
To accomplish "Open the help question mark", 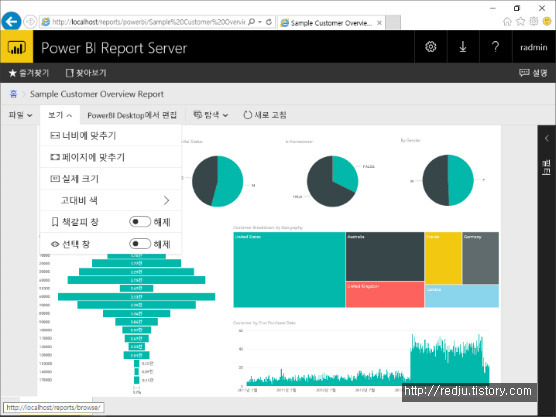I will pos(495,47).
